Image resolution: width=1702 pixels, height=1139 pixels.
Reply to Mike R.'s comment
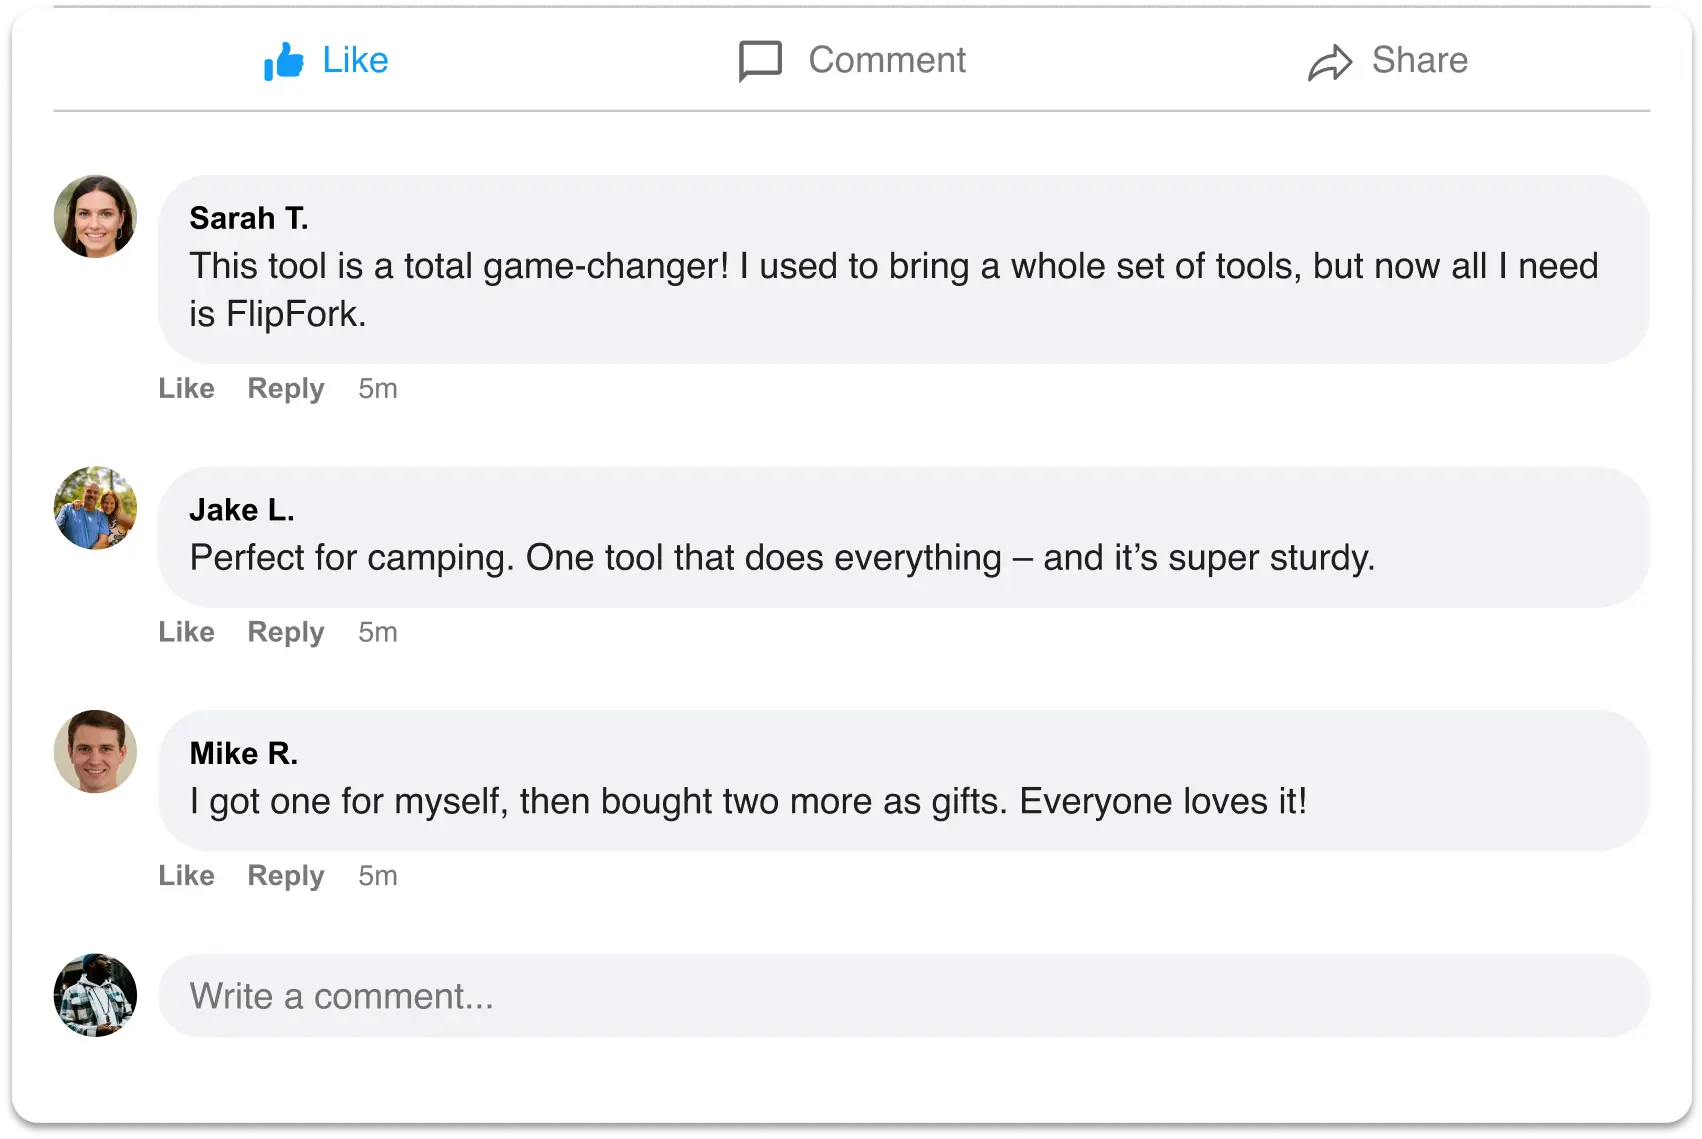point(286,876)
